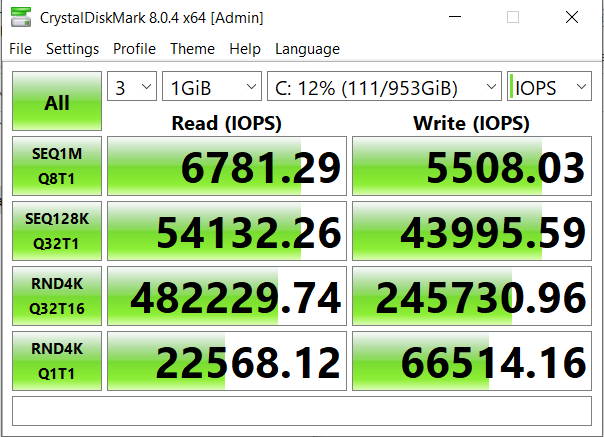Open the Theme menu
This screenshot has height=437, width=604.
click(x=192, y=49)
